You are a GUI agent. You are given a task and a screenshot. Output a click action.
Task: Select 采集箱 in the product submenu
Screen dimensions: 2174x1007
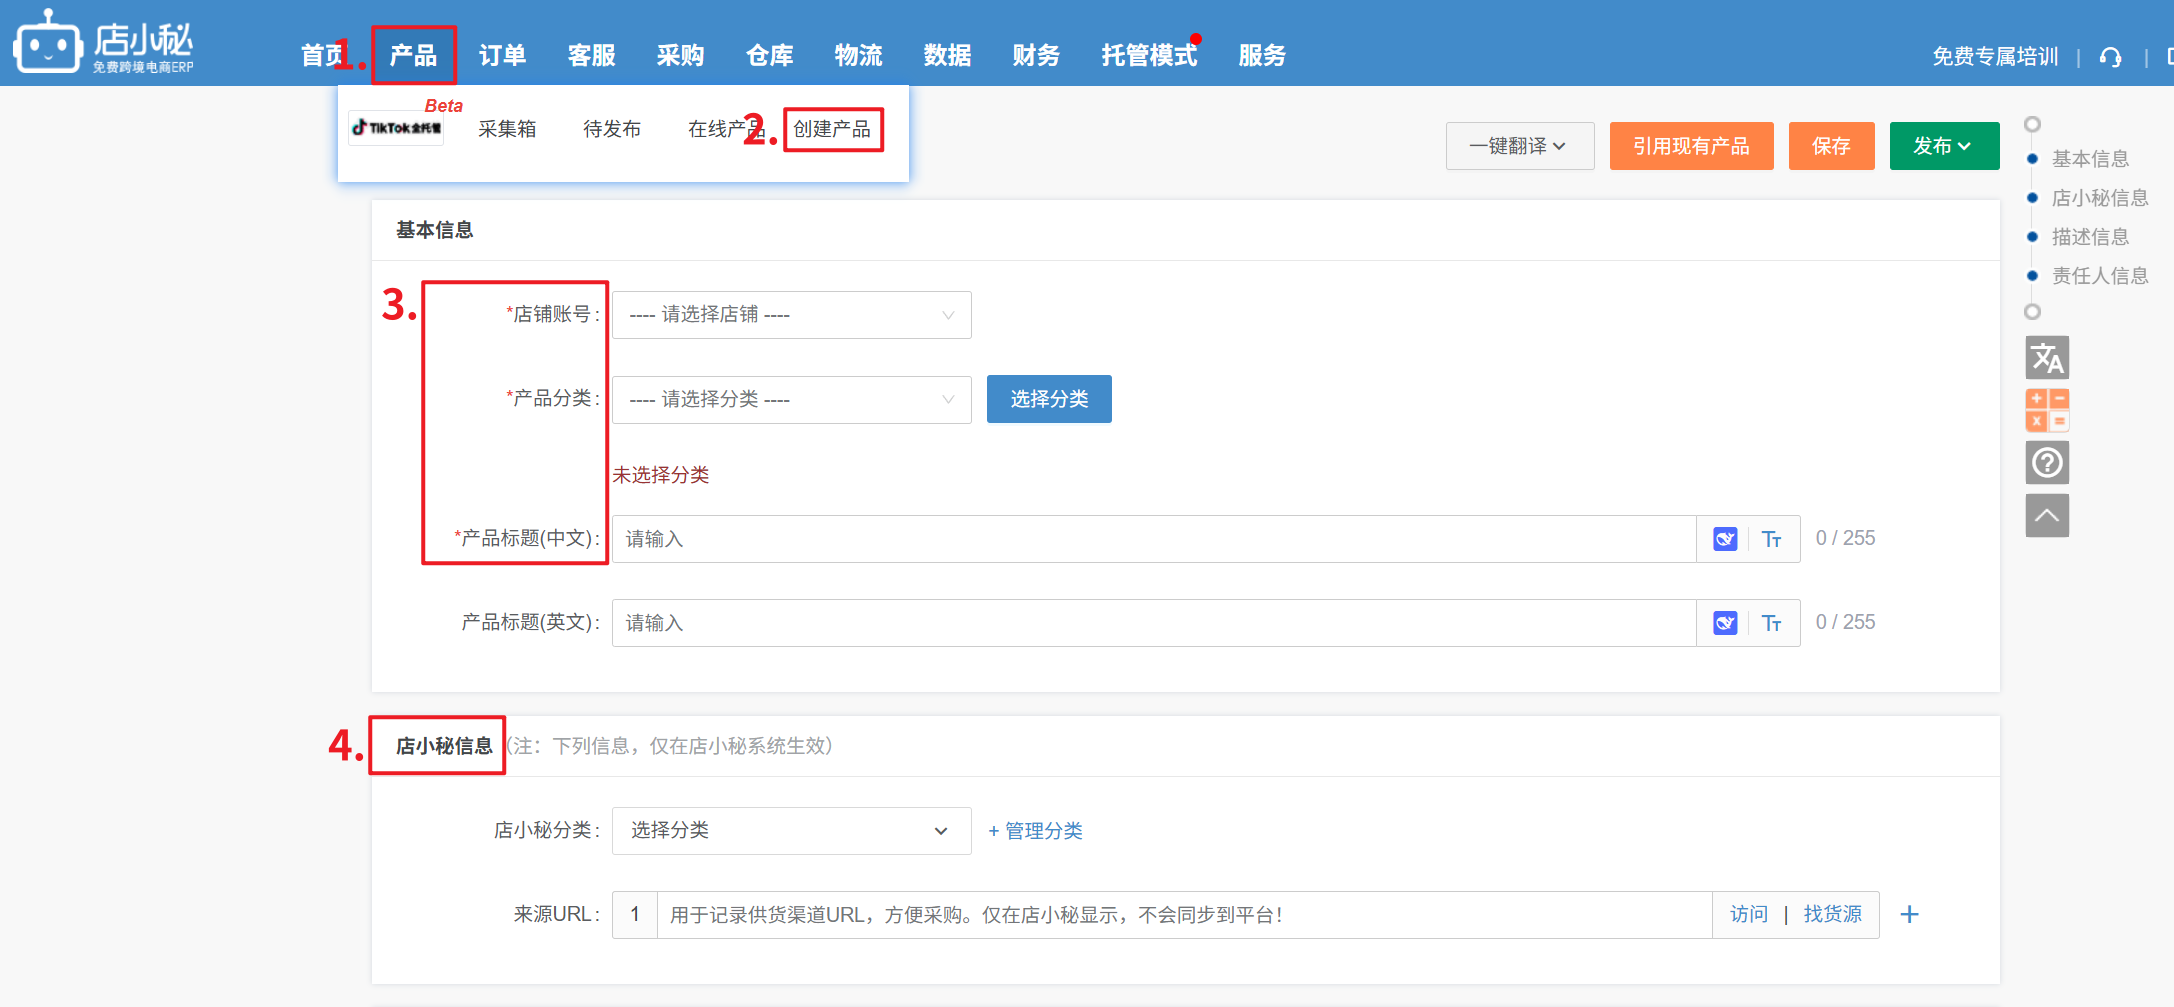click(x=507, y=129)
